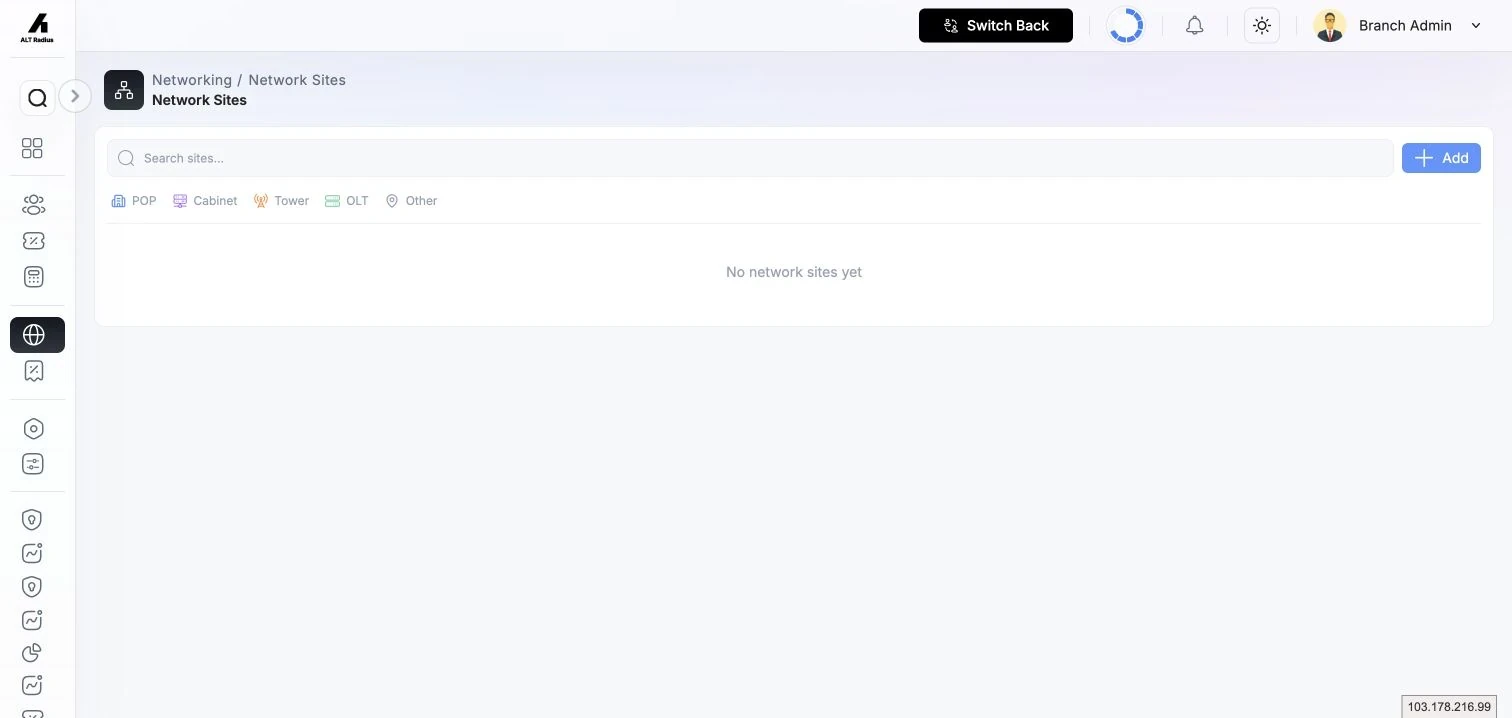Viewport: 1512px width, 718px height.
Task: Filter sites by Cabinet type
Action: coord(205,201)
